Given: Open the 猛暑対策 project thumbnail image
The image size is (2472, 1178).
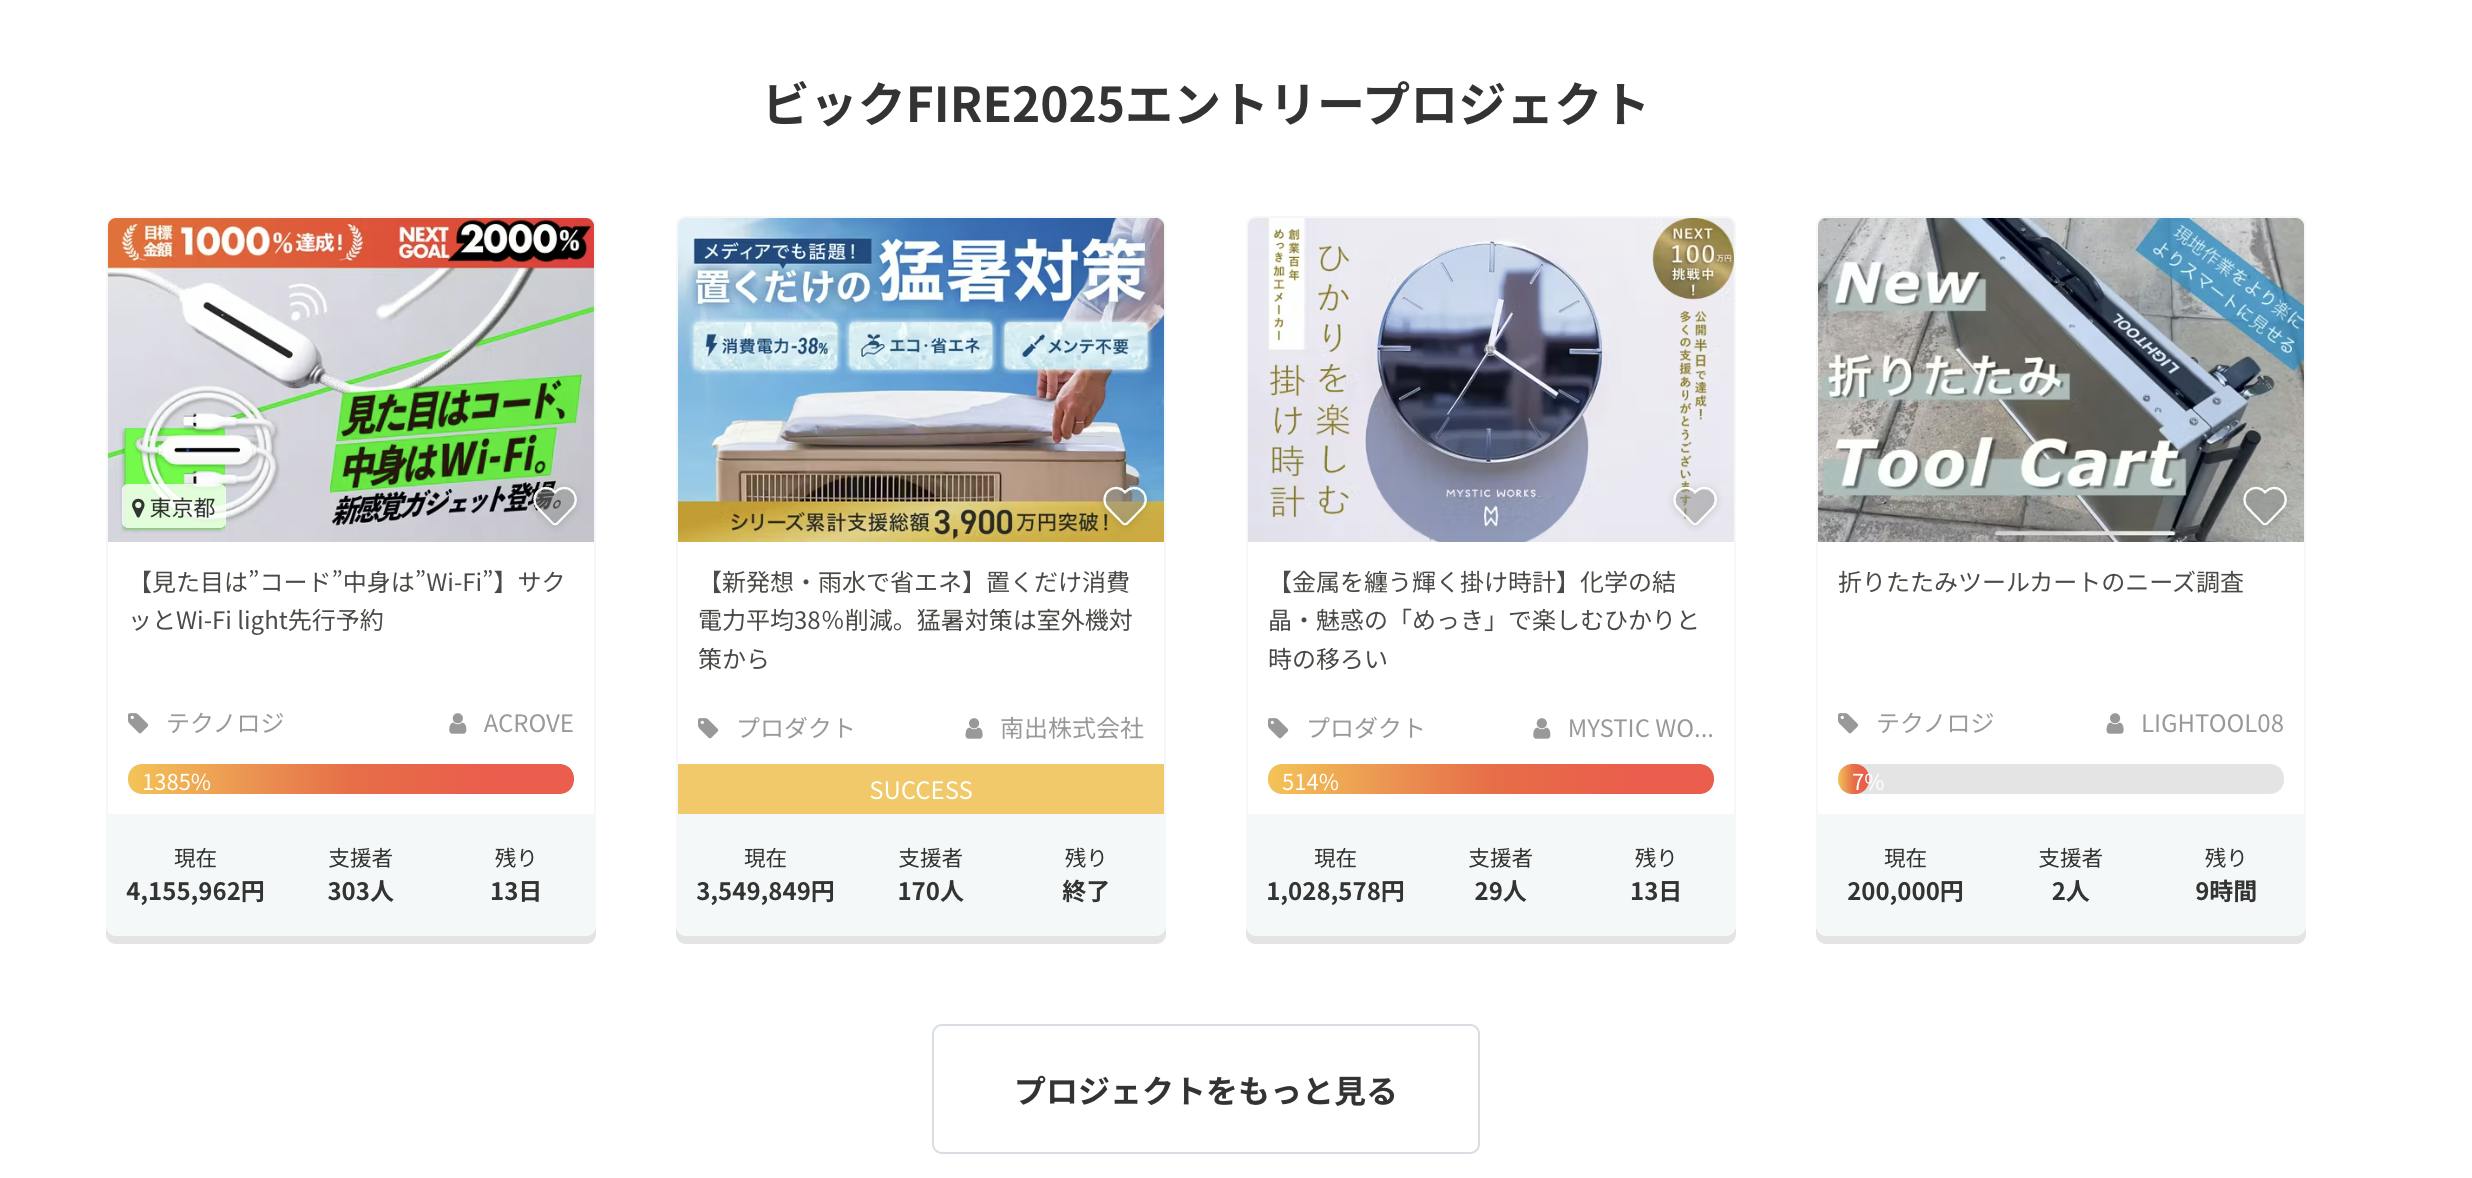Looking at the screenshot, I should click(x=920, y=380).
